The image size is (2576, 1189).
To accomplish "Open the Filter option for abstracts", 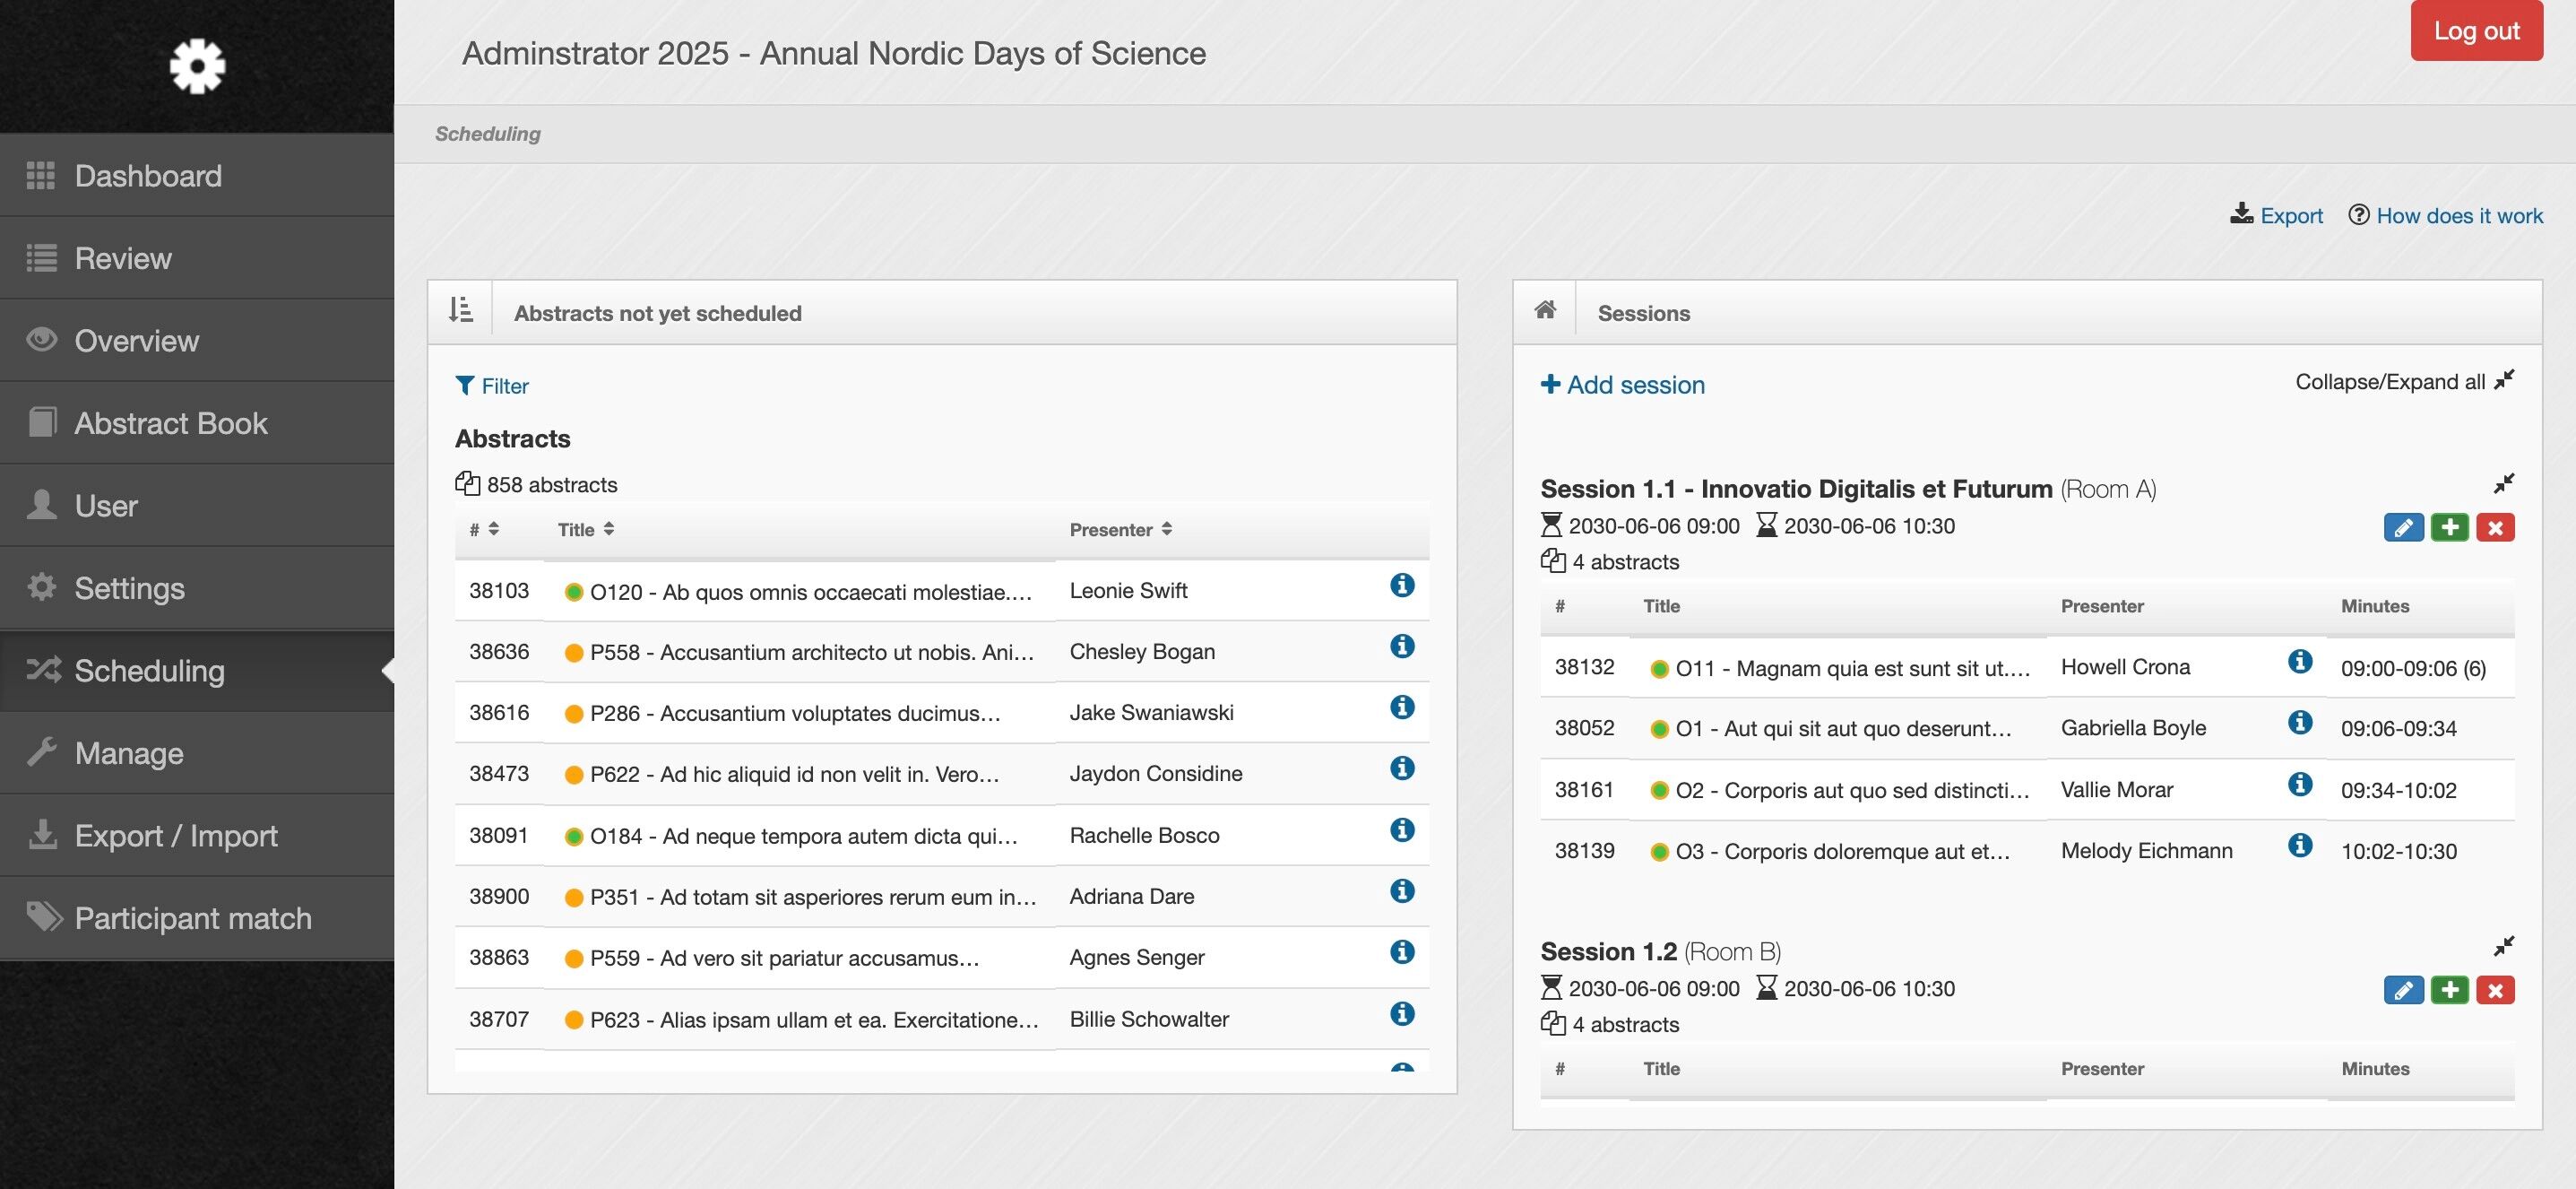I will click(x=493, y=386).
